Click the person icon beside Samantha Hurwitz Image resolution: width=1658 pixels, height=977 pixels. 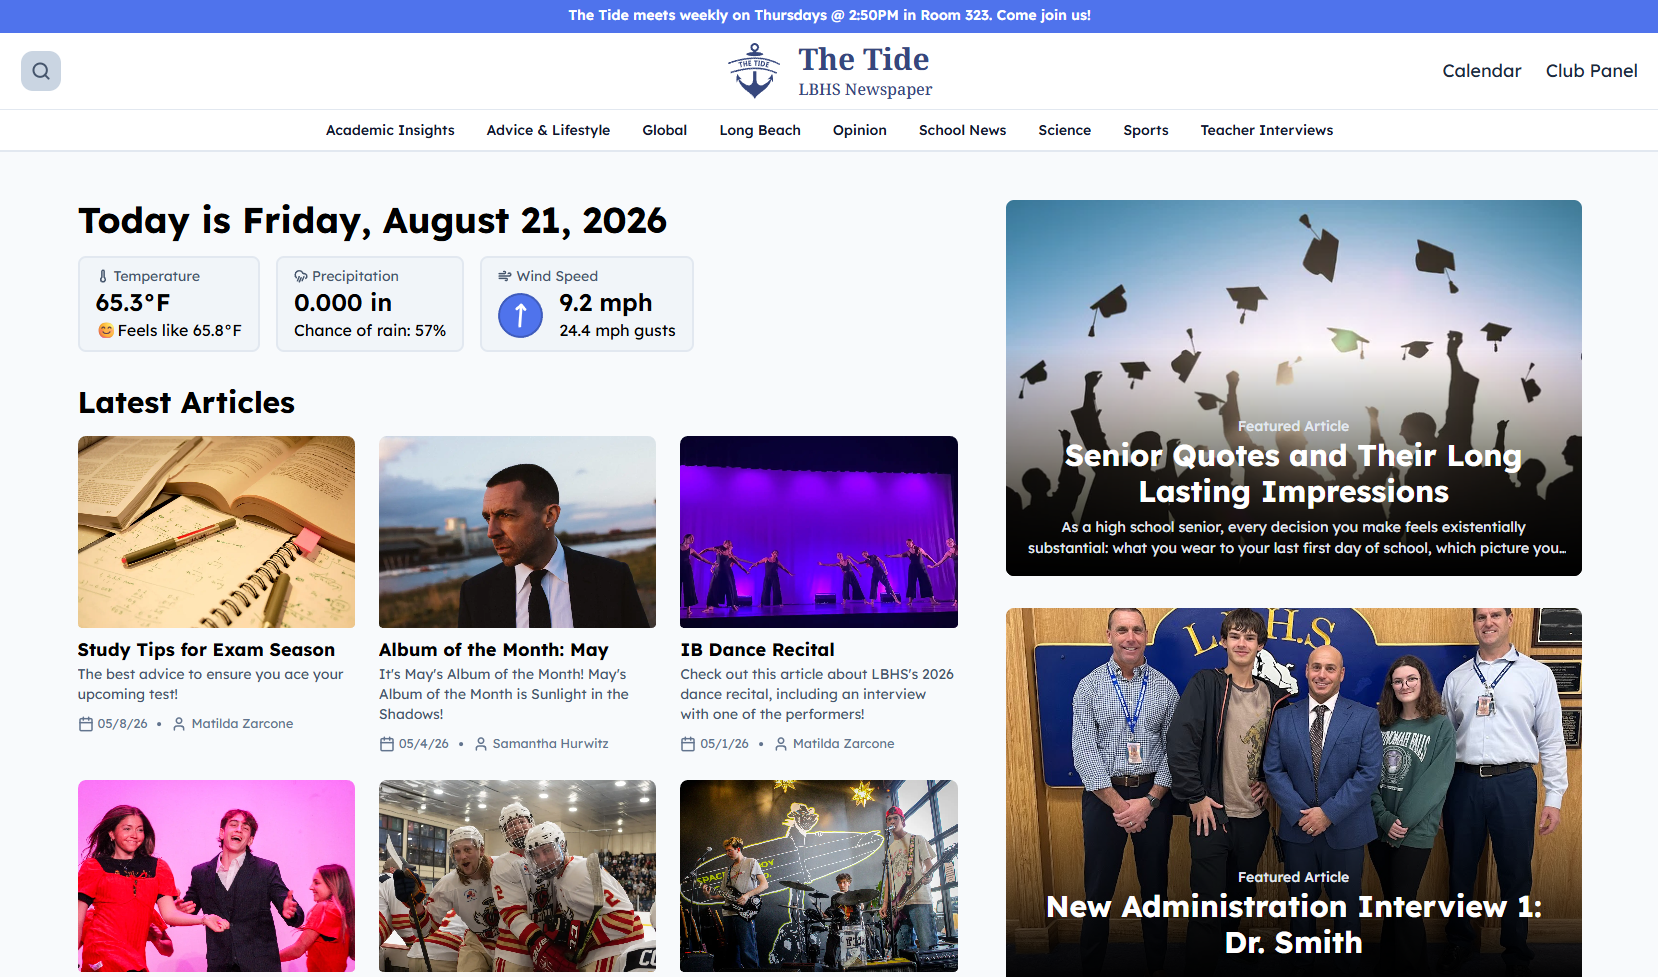pos(481,744)
